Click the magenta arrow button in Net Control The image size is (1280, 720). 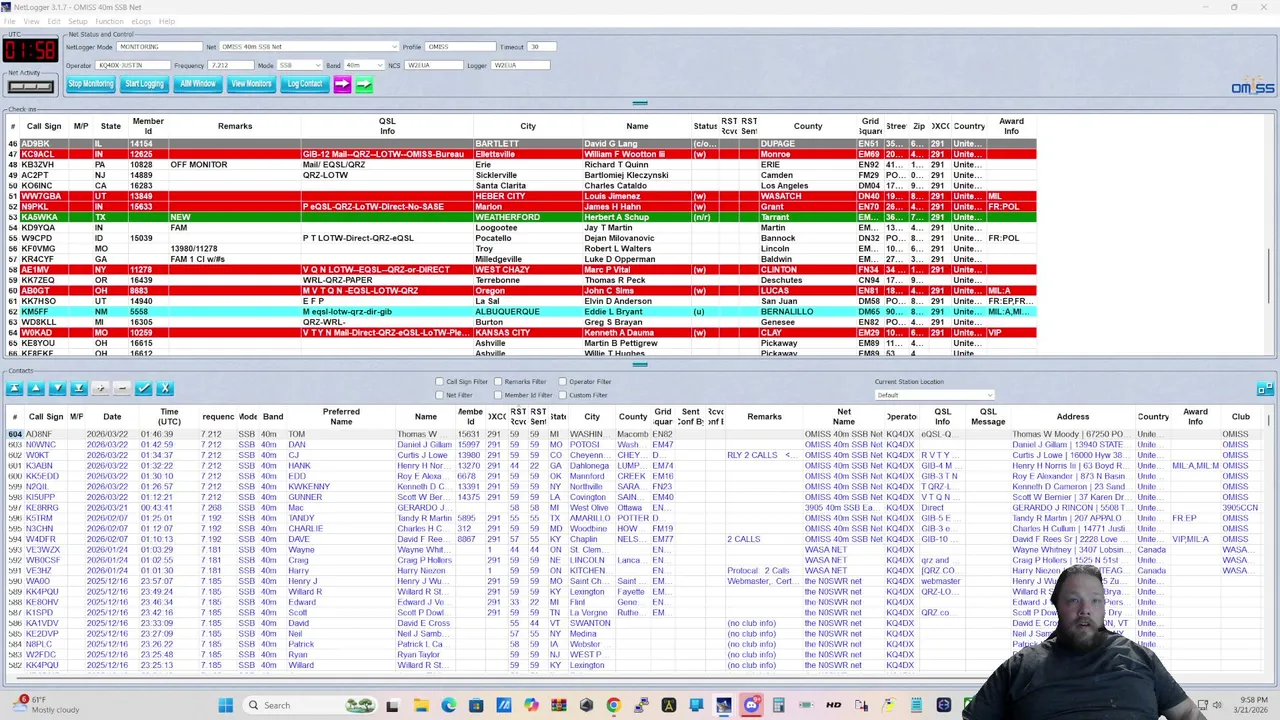coord(342,85)
